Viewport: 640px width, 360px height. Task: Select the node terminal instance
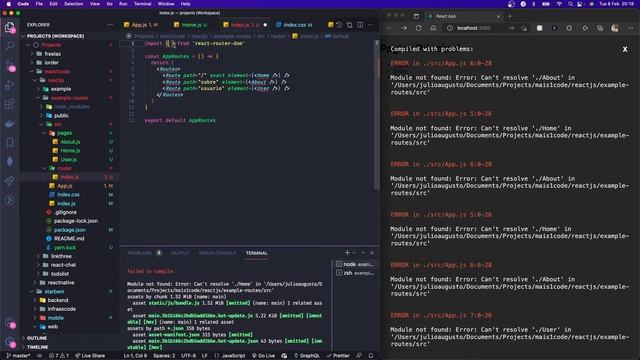pos(355,264)
